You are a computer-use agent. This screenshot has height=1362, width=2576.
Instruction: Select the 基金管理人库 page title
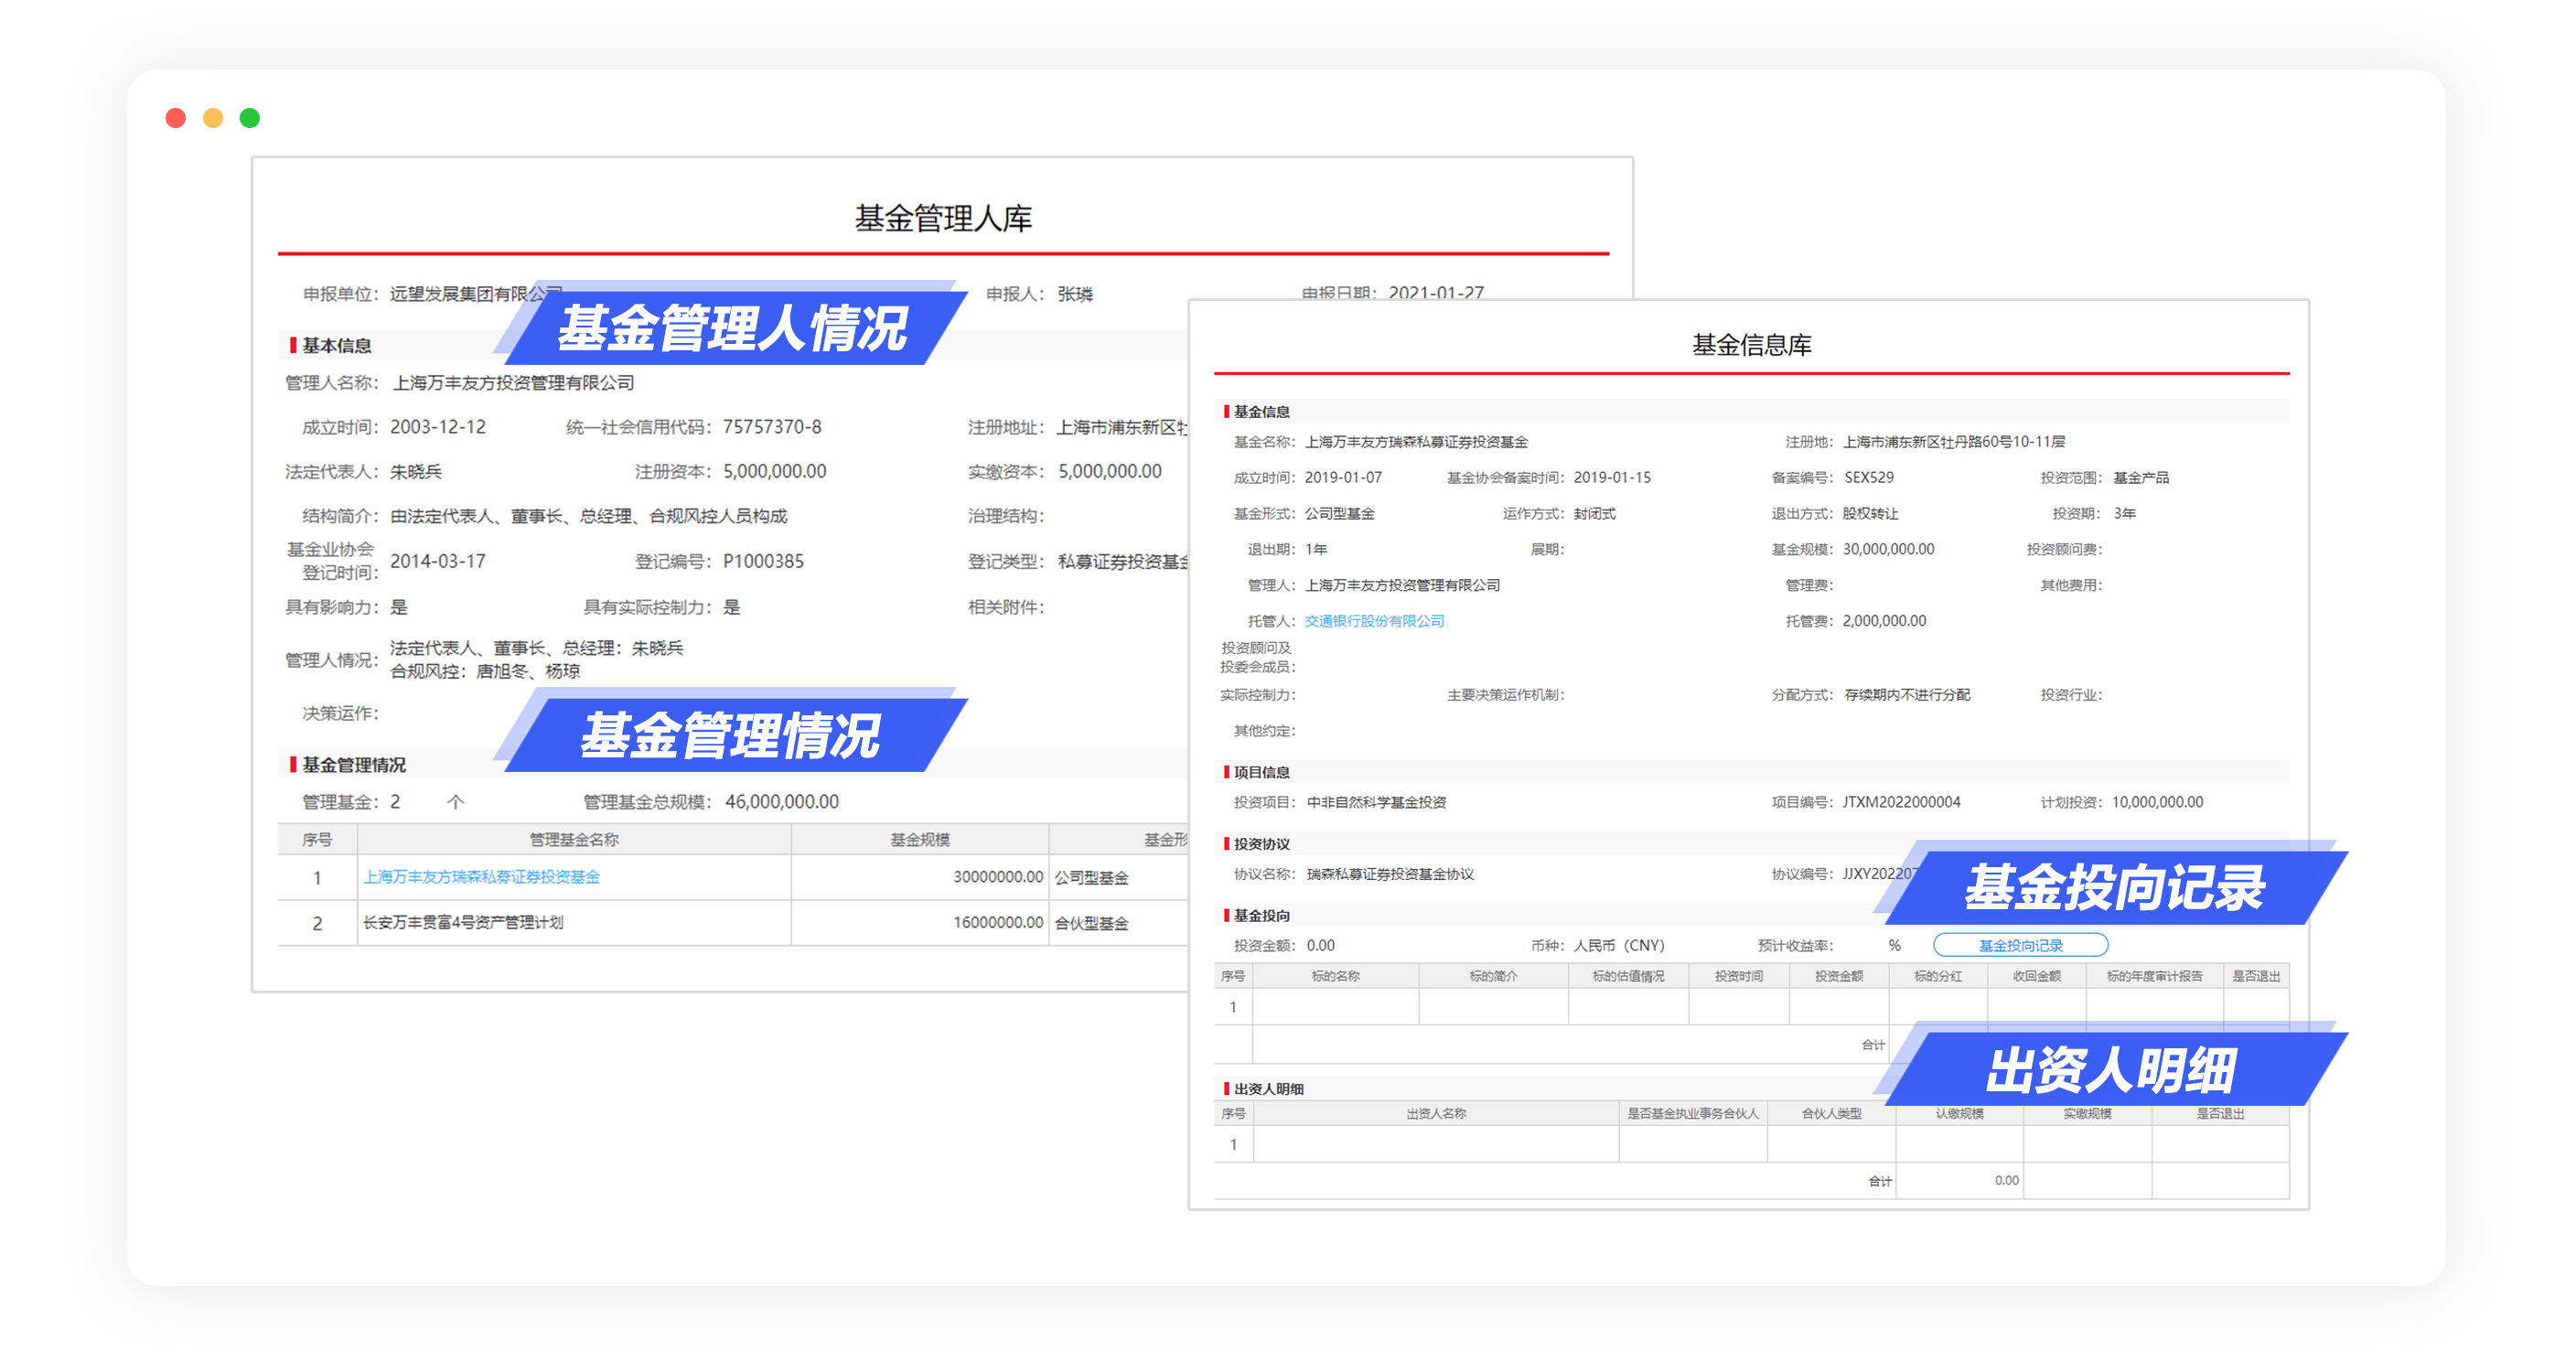943,218
